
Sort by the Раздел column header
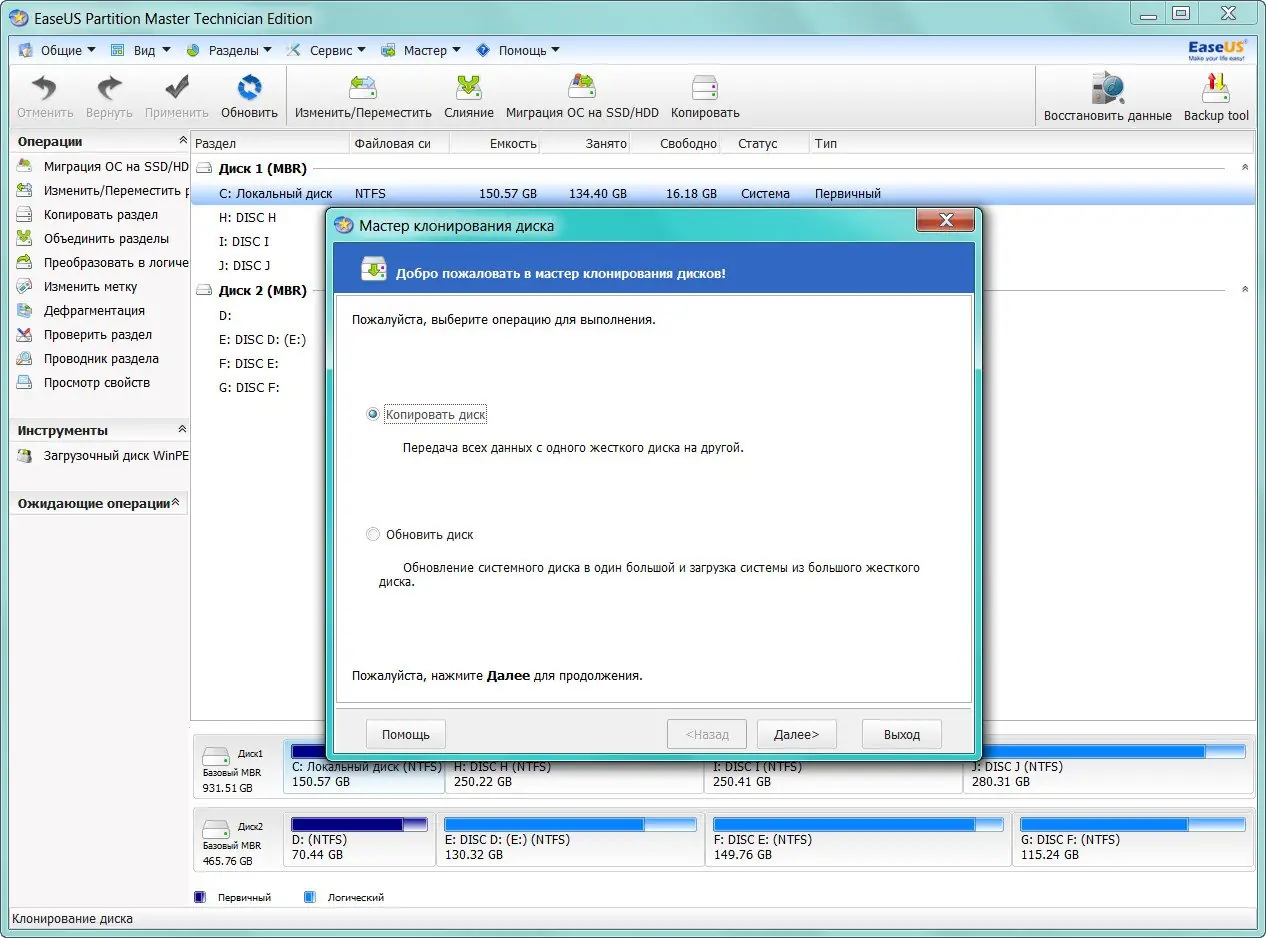click(270, 143)
